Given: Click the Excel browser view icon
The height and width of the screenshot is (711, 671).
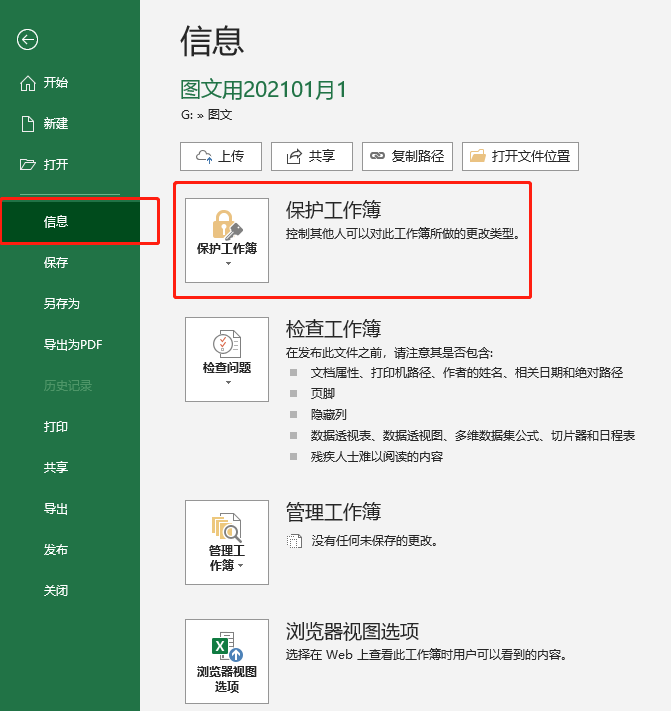Looking at the screenshot, I should tap(227, 647).
